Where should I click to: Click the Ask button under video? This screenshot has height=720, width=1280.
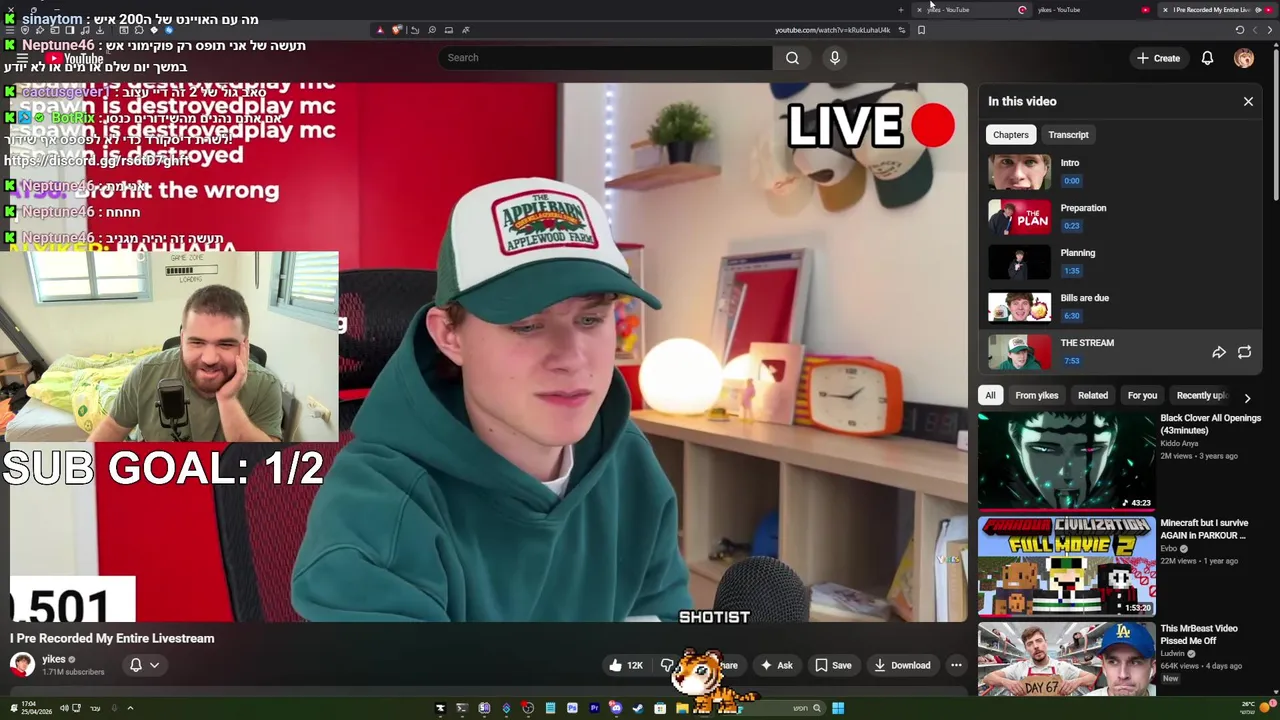click(x=776, y=665)
